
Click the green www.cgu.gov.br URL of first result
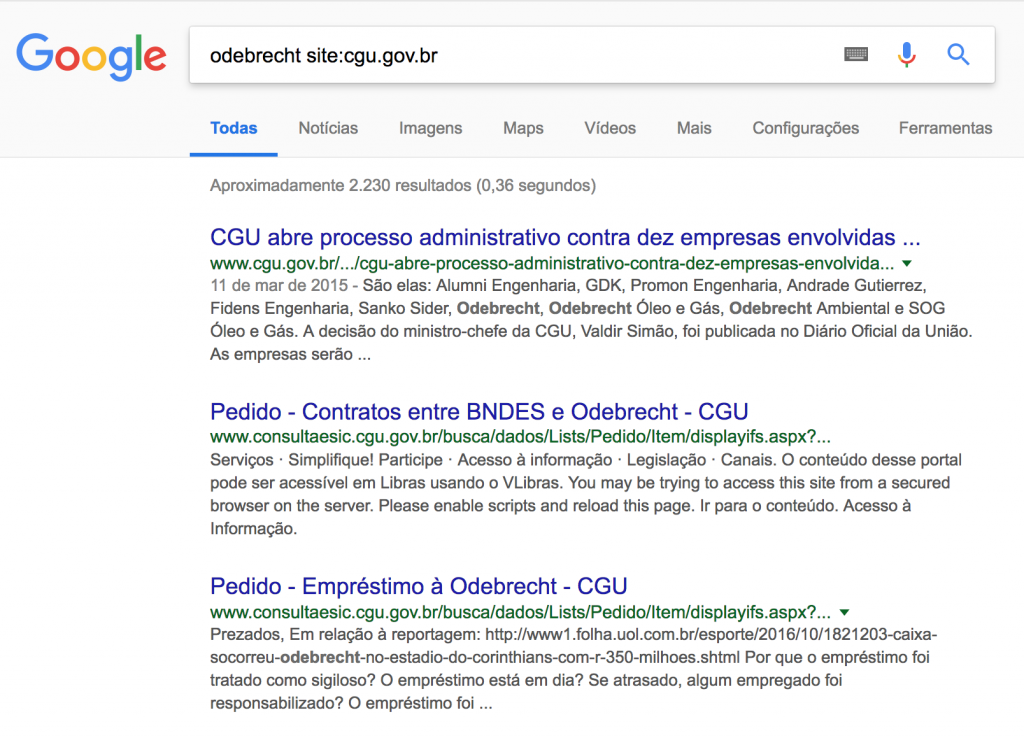pos(551,264)
